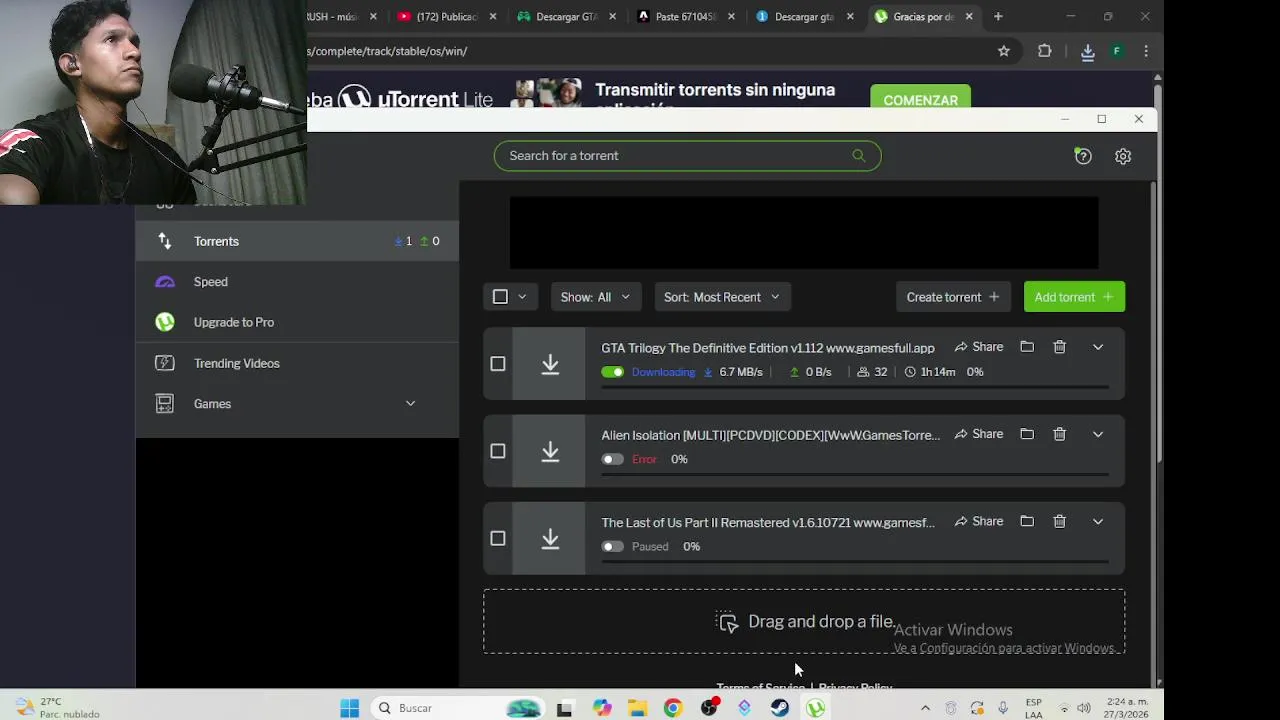Expand The Last of Us torrent details
Viewport: 1280px width, 720px height.
tap(1098, 521)
